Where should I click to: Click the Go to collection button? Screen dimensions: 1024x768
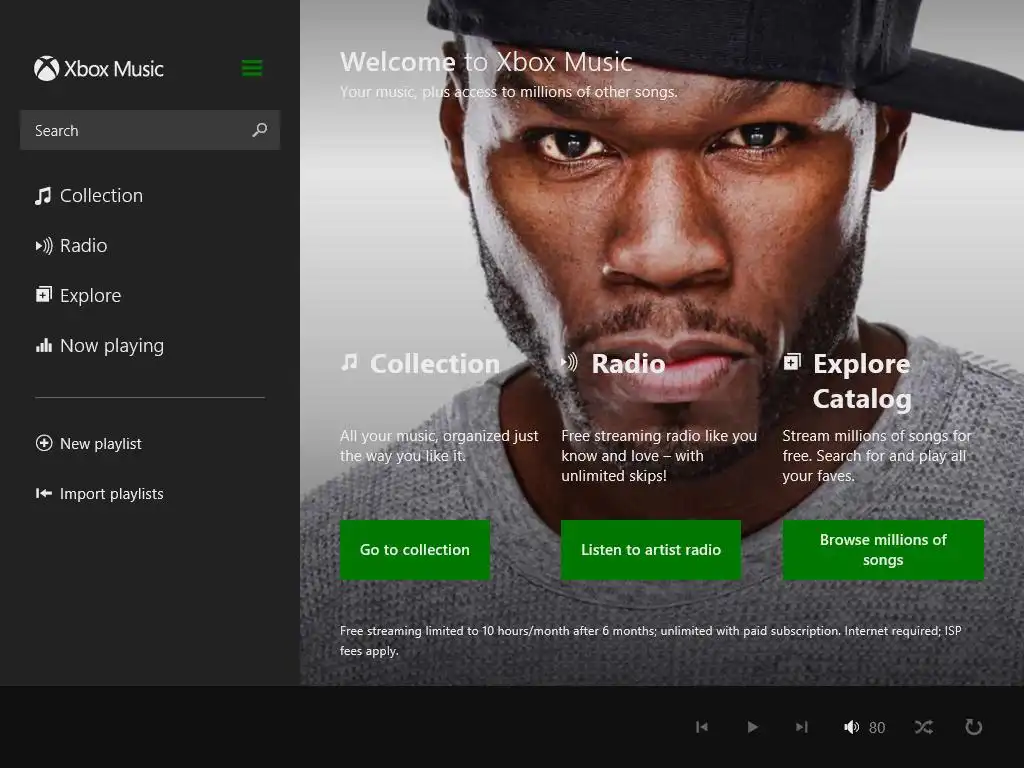pyautogui.click(x=415, y=550)
